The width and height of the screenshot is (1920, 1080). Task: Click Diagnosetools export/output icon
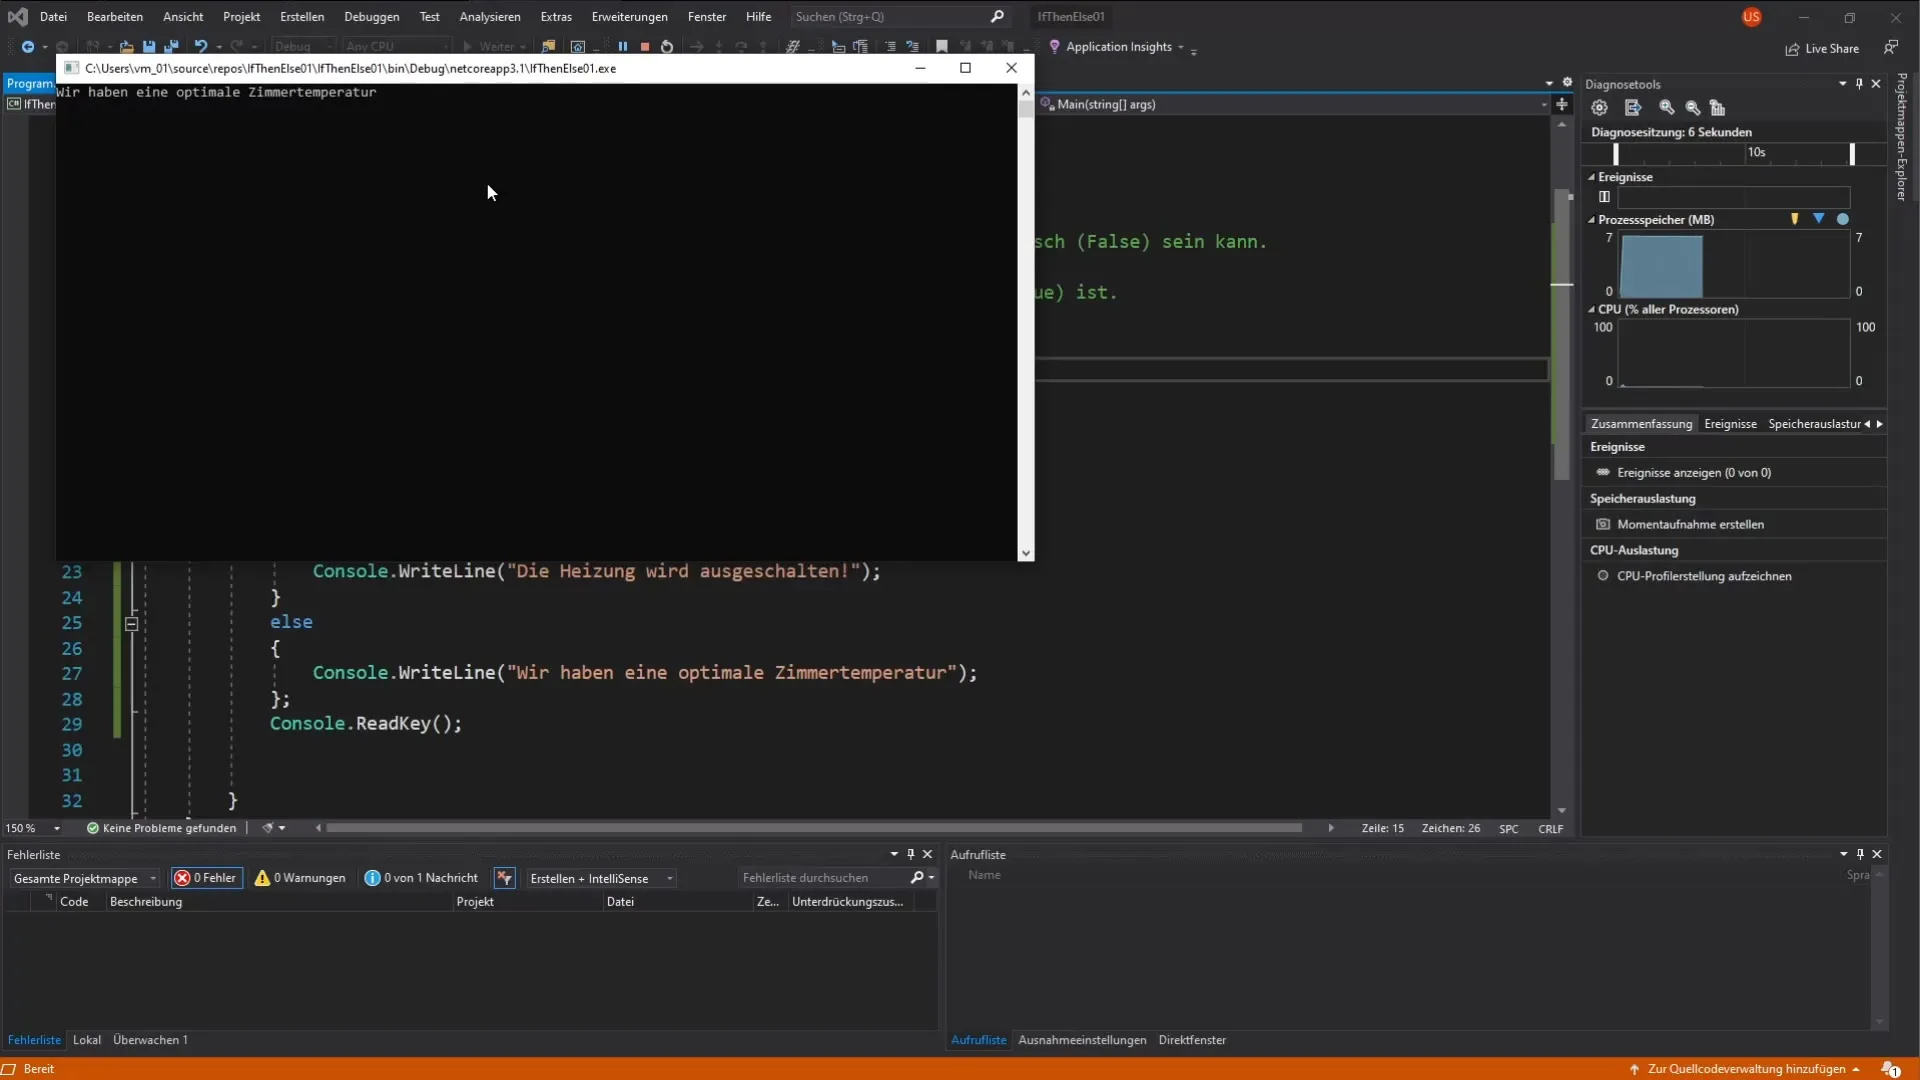(x=1633, y=108)
